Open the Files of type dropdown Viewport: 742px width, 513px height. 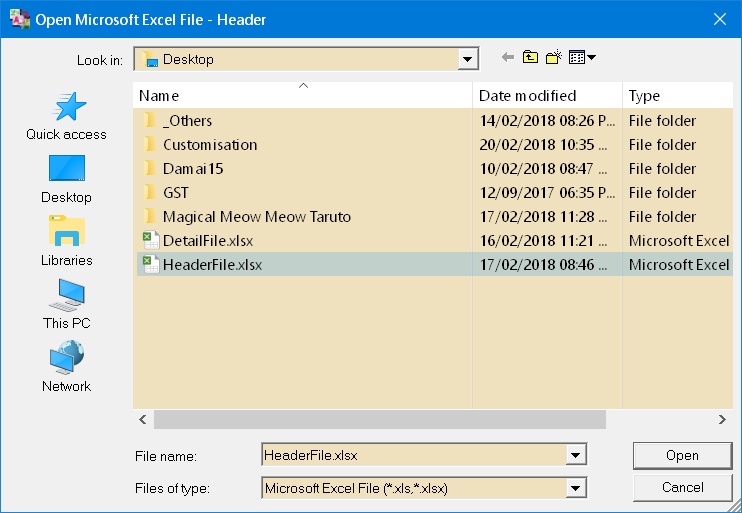[x=575, y=488]
